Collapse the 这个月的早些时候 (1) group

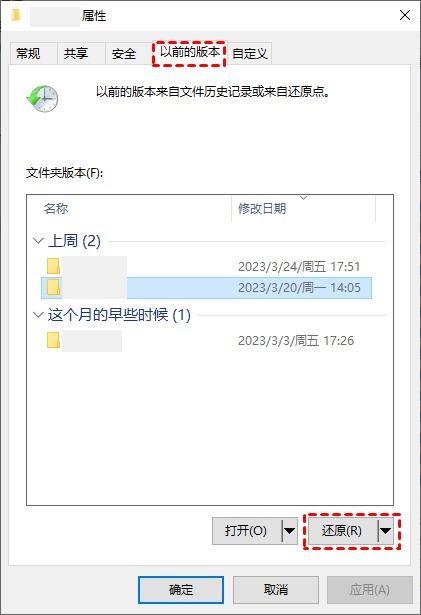click(38, 315)
